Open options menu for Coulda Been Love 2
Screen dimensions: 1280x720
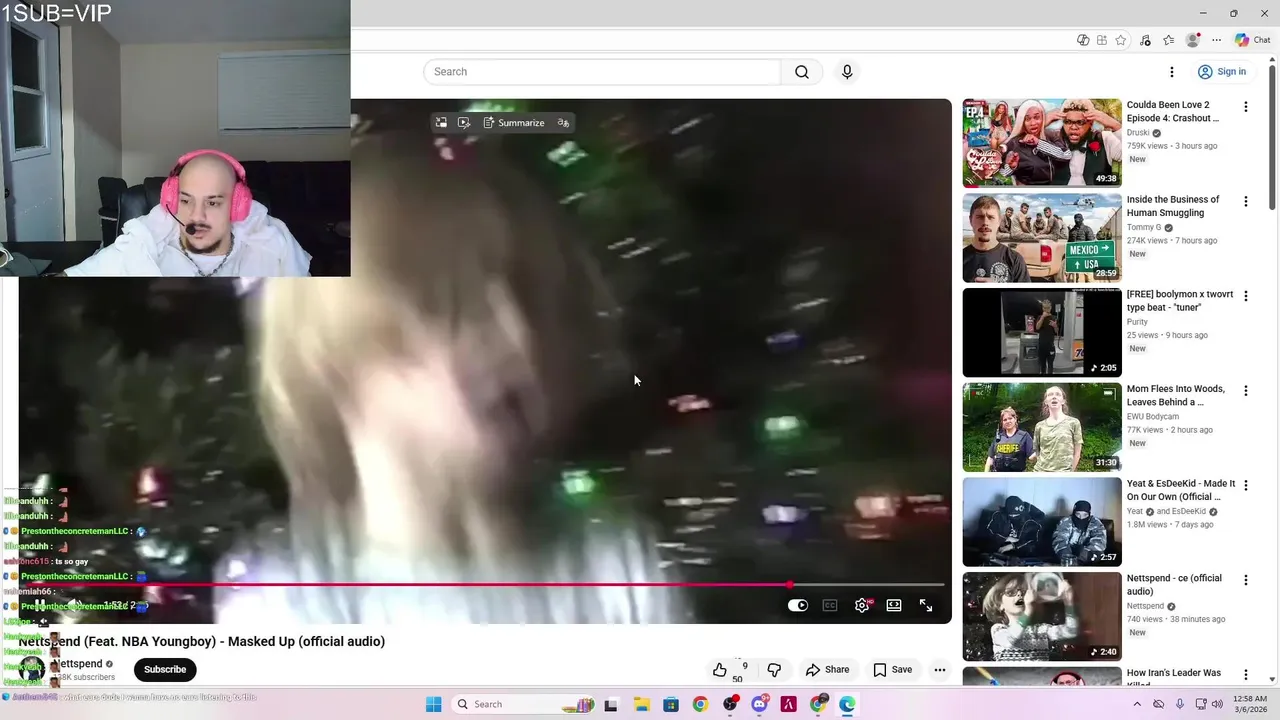point(1246,107)
